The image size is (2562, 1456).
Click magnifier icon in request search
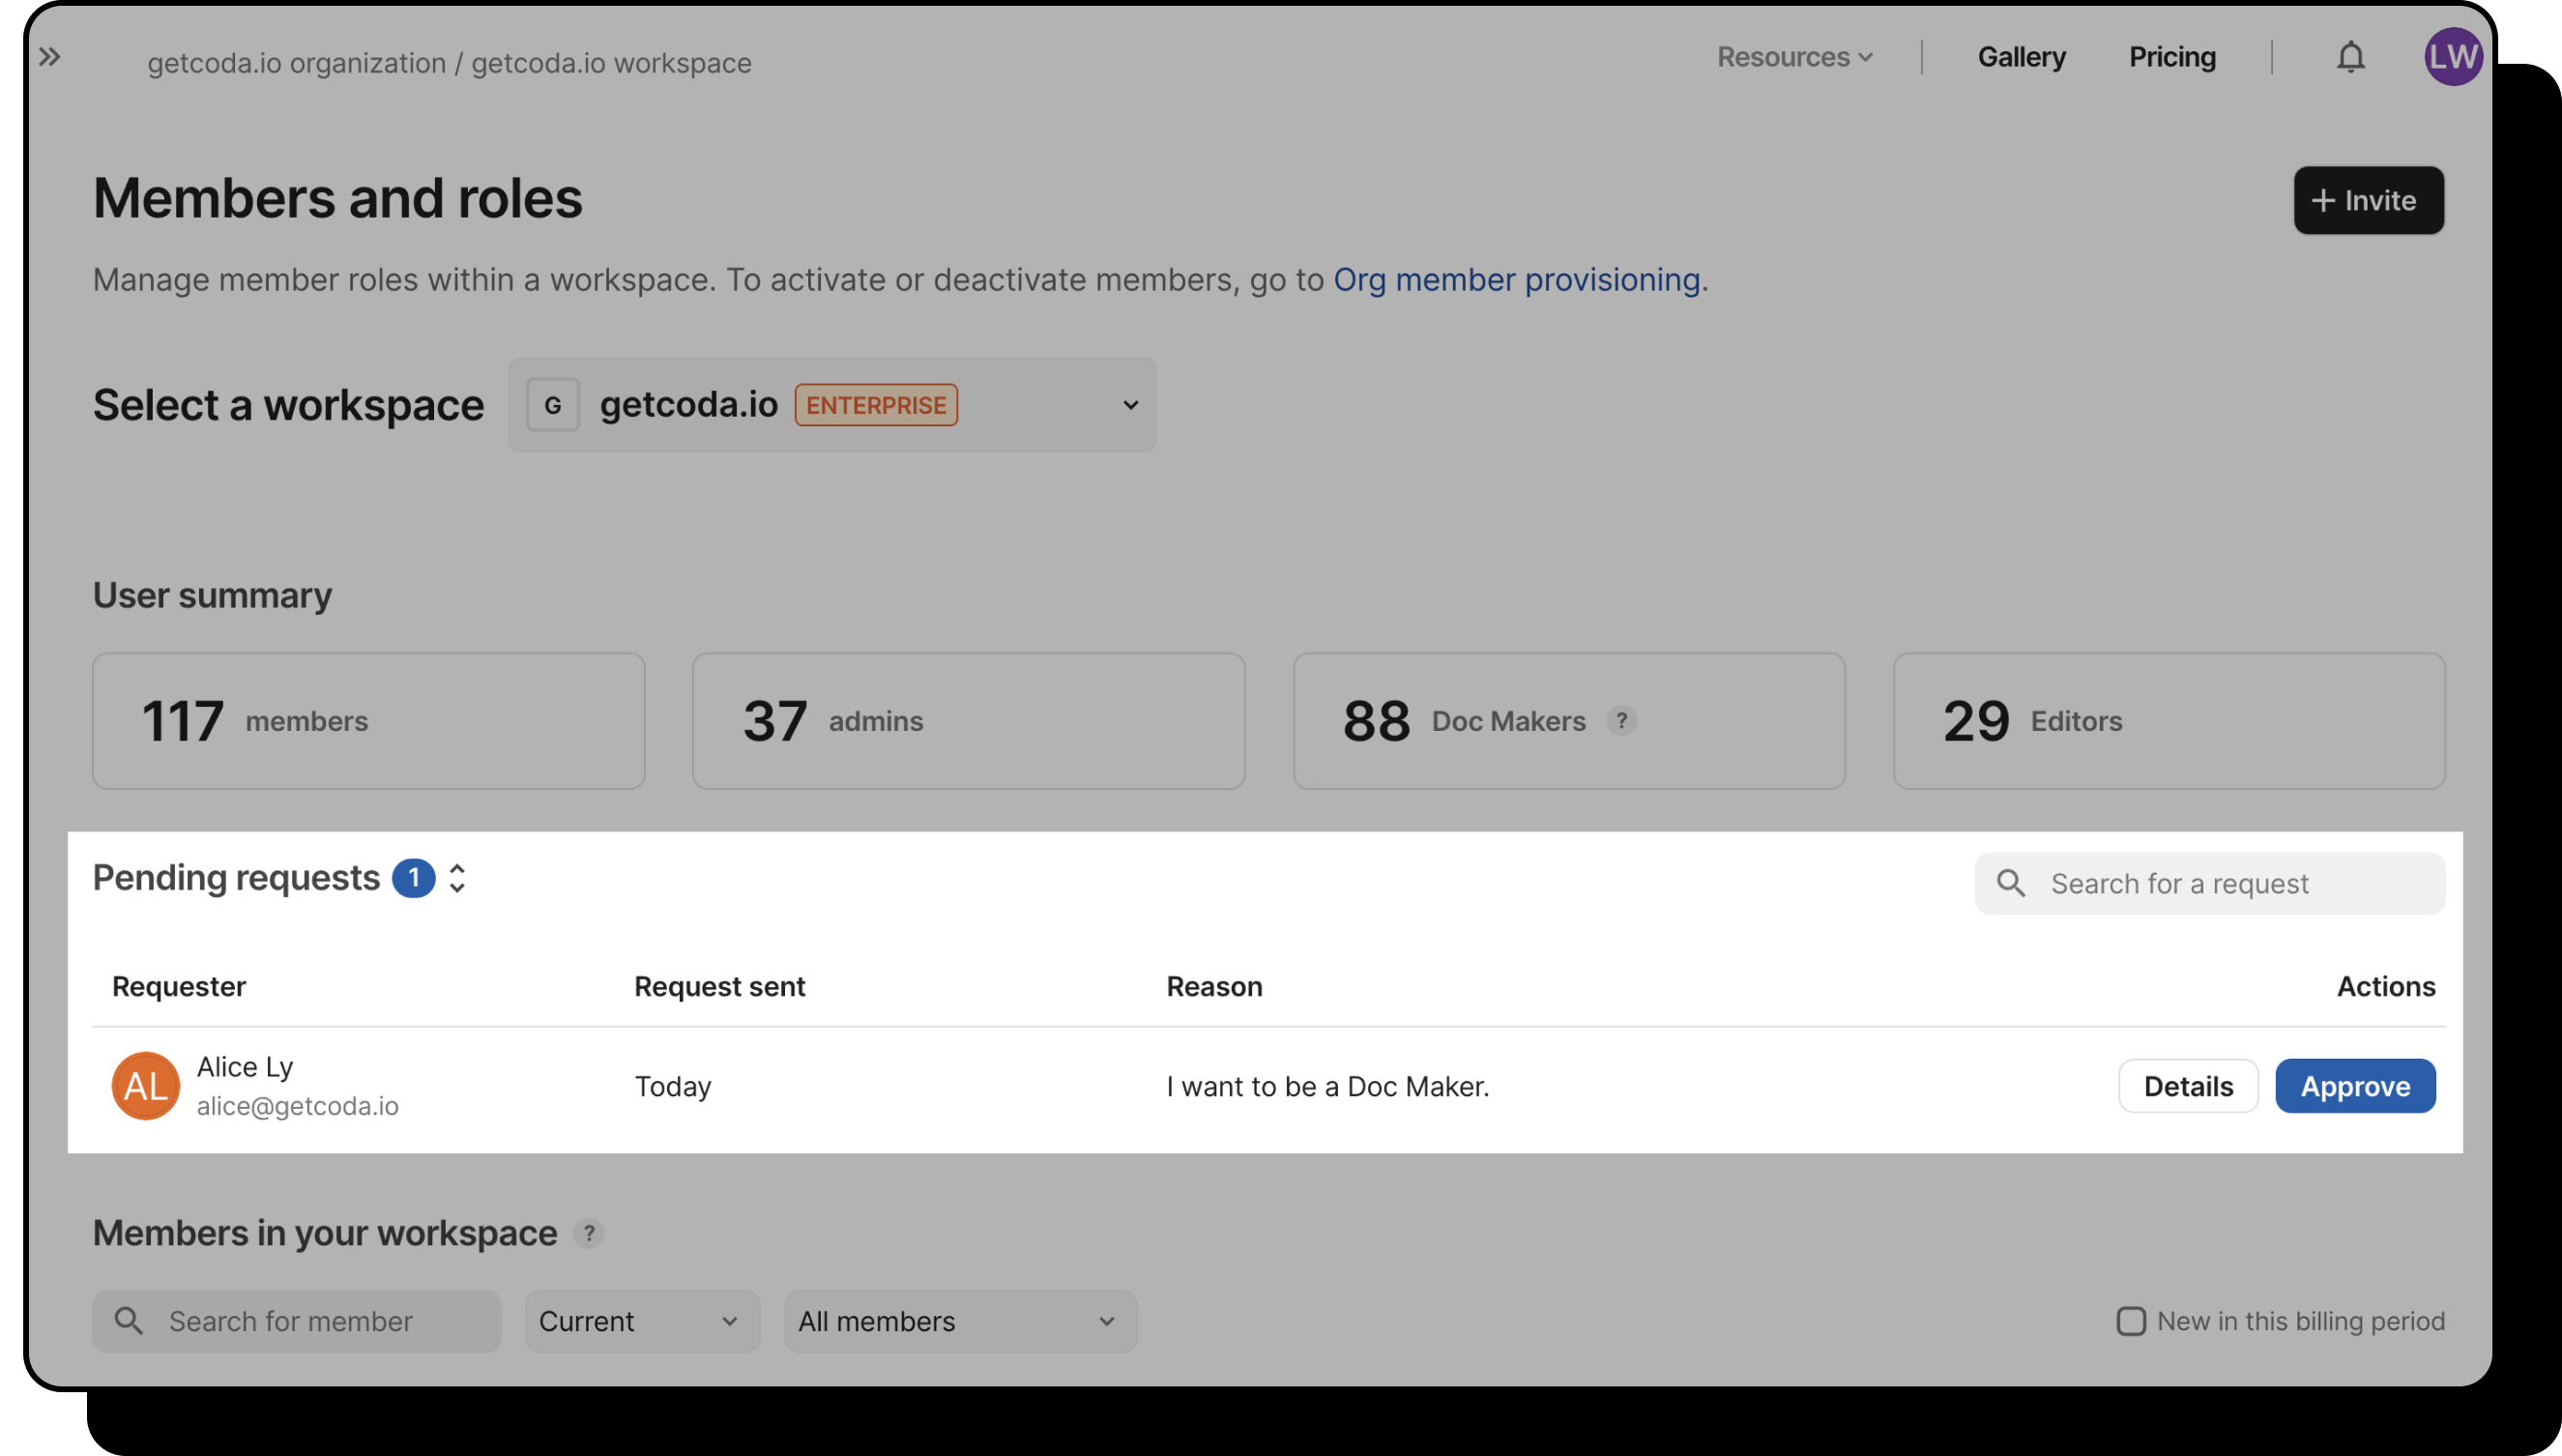coord(2011,883)
